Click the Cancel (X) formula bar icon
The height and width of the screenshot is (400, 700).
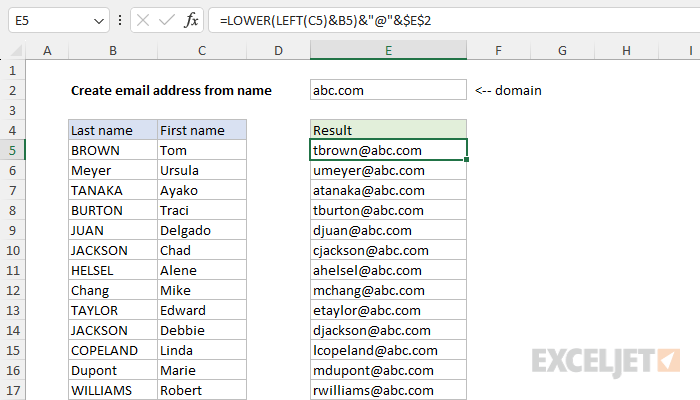(x=143, y=20)
